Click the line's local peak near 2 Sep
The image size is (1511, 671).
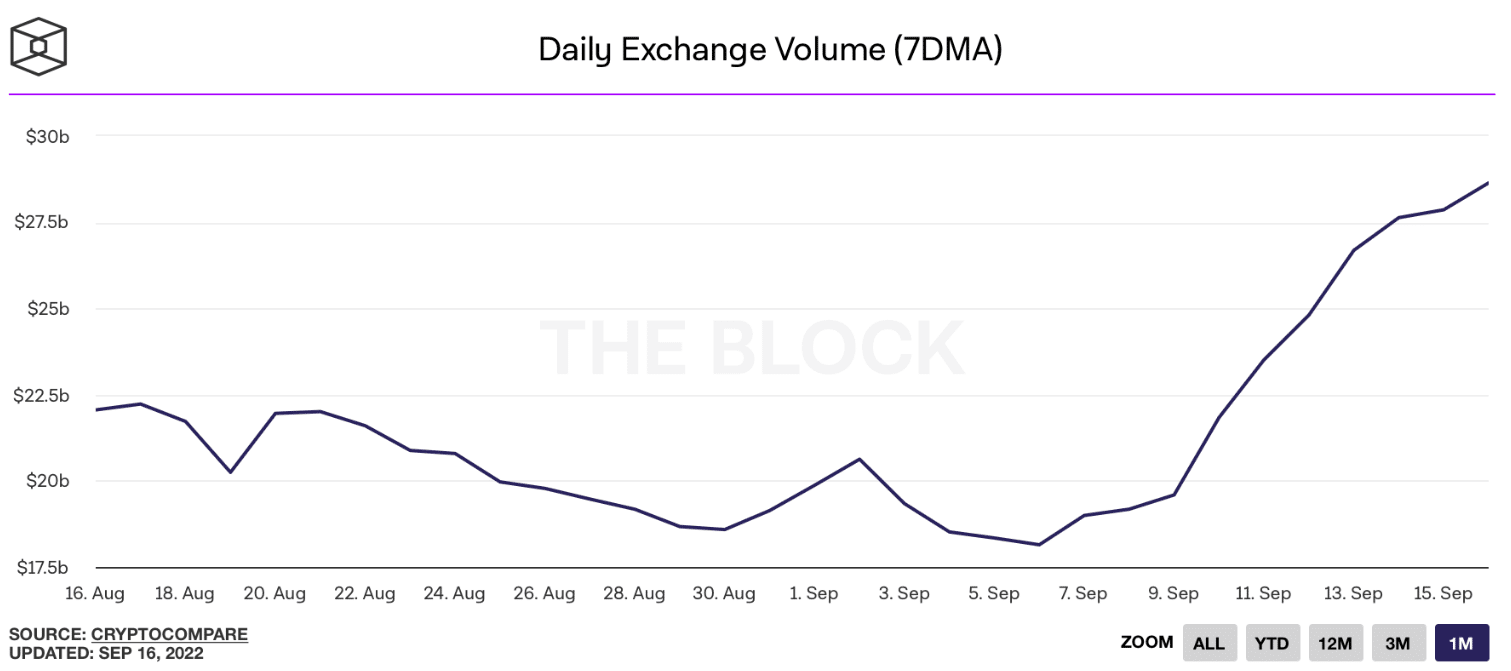(x=860, y=459)
